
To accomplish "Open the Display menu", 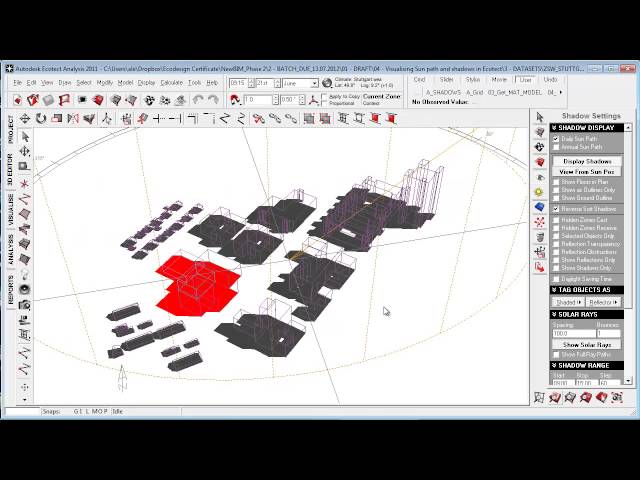I will coord(146,83).
